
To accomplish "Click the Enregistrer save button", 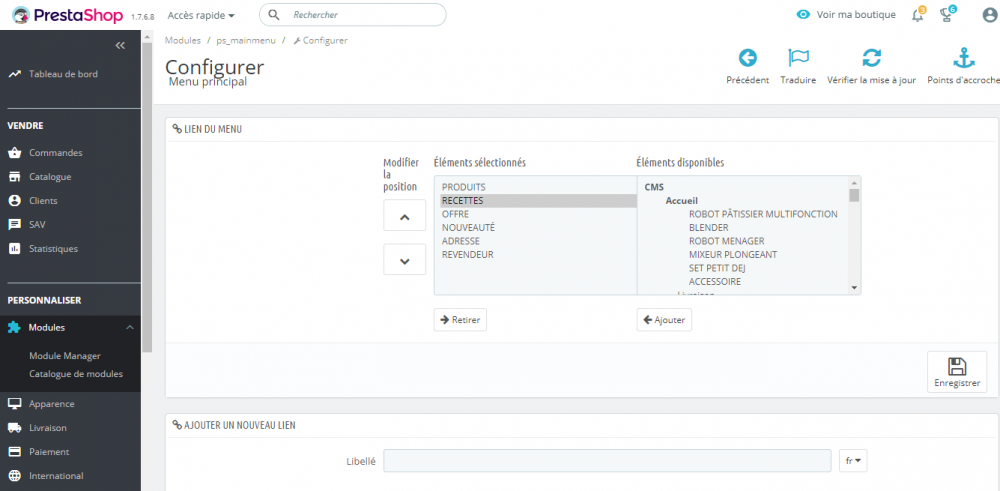I will click(957, 372).
